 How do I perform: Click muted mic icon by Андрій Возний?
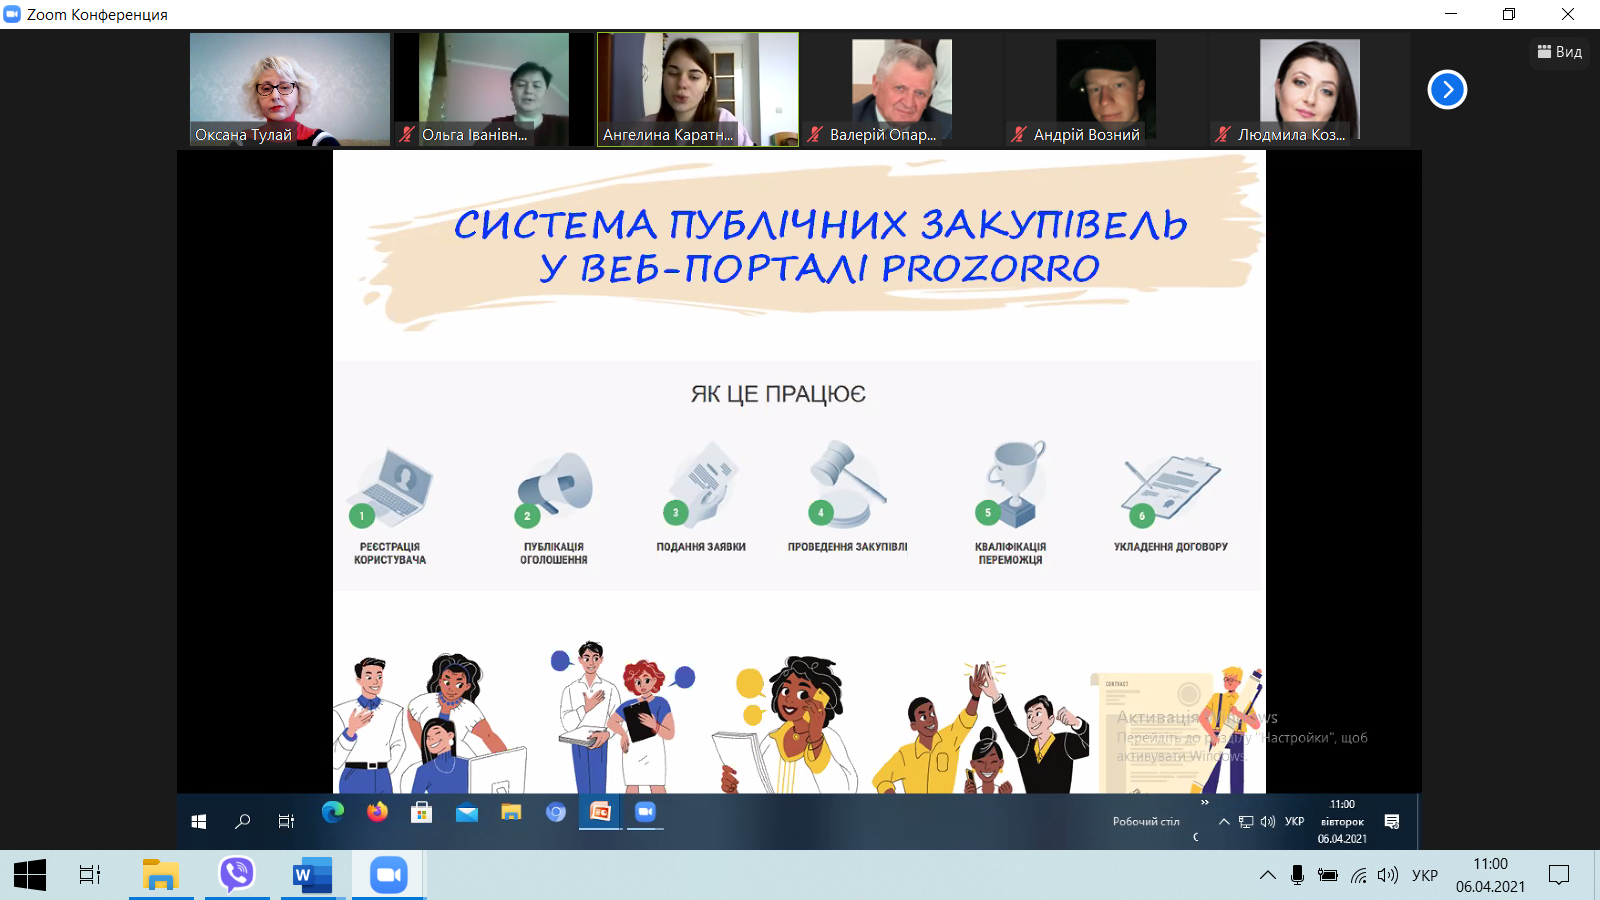(x=1019, y=134)
